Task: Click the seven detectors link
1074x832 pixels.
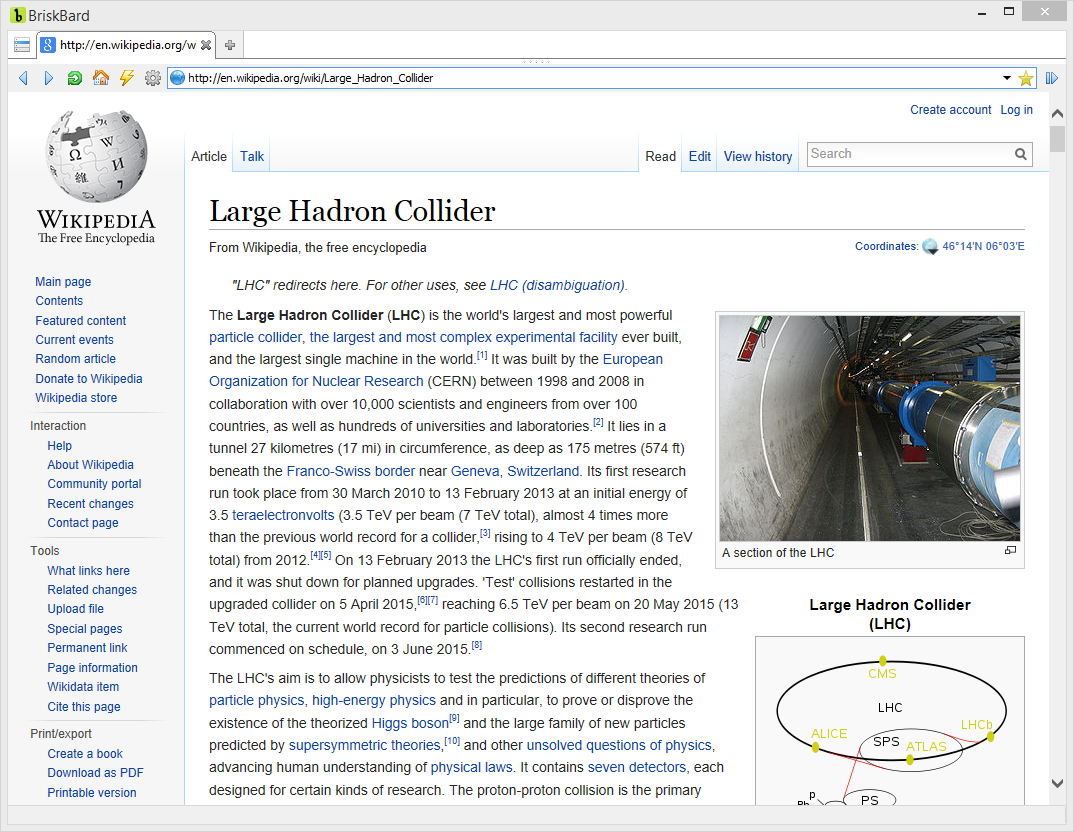Action: tap(637, 767)
